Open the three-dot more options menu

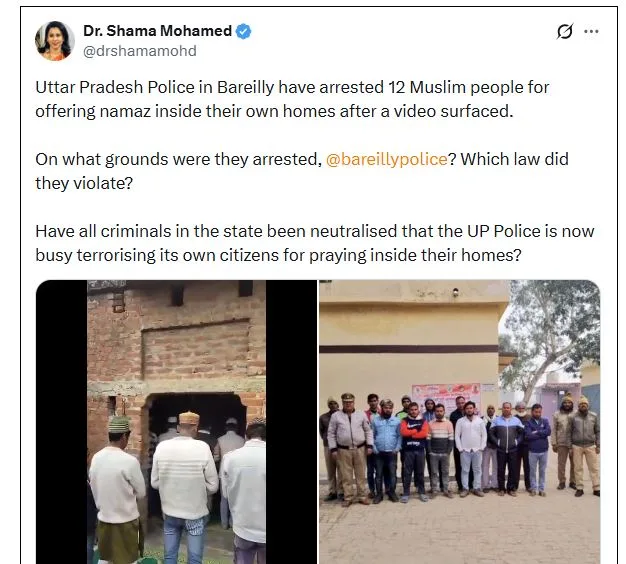[x=591, y=31]
